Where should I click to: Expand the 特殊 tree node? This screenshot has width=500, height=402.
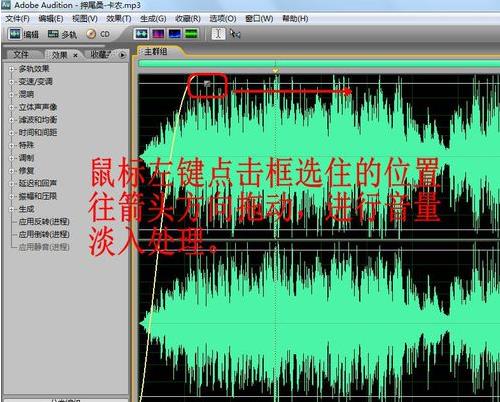(11, 146)
